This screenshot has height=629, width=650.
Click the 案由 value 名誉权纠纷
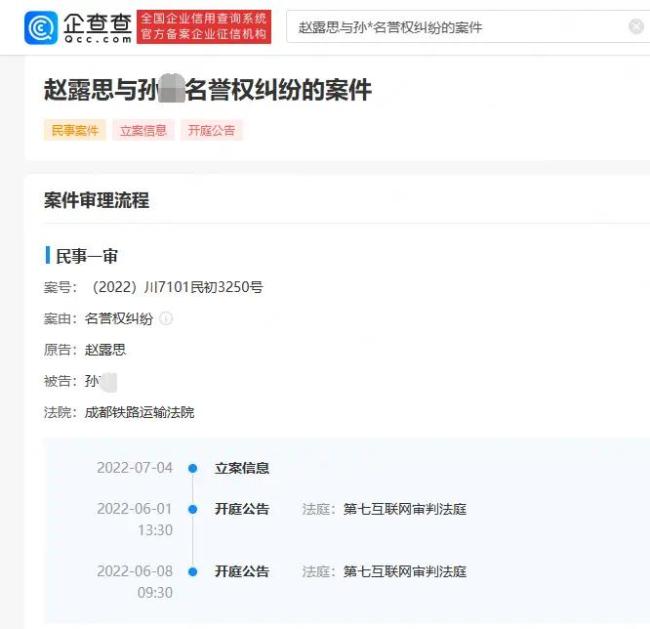(x=119, y=318)
